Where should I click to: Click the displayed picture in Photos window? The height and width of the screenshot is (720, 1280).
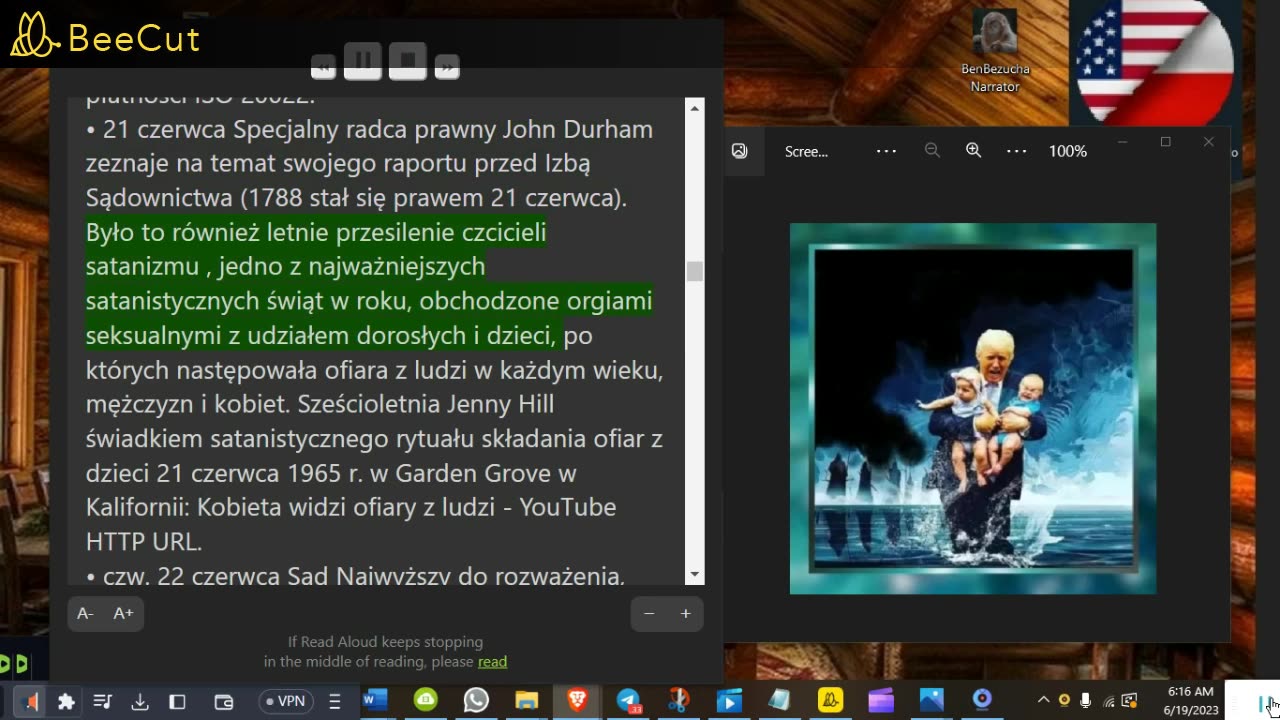click(973, 409)
